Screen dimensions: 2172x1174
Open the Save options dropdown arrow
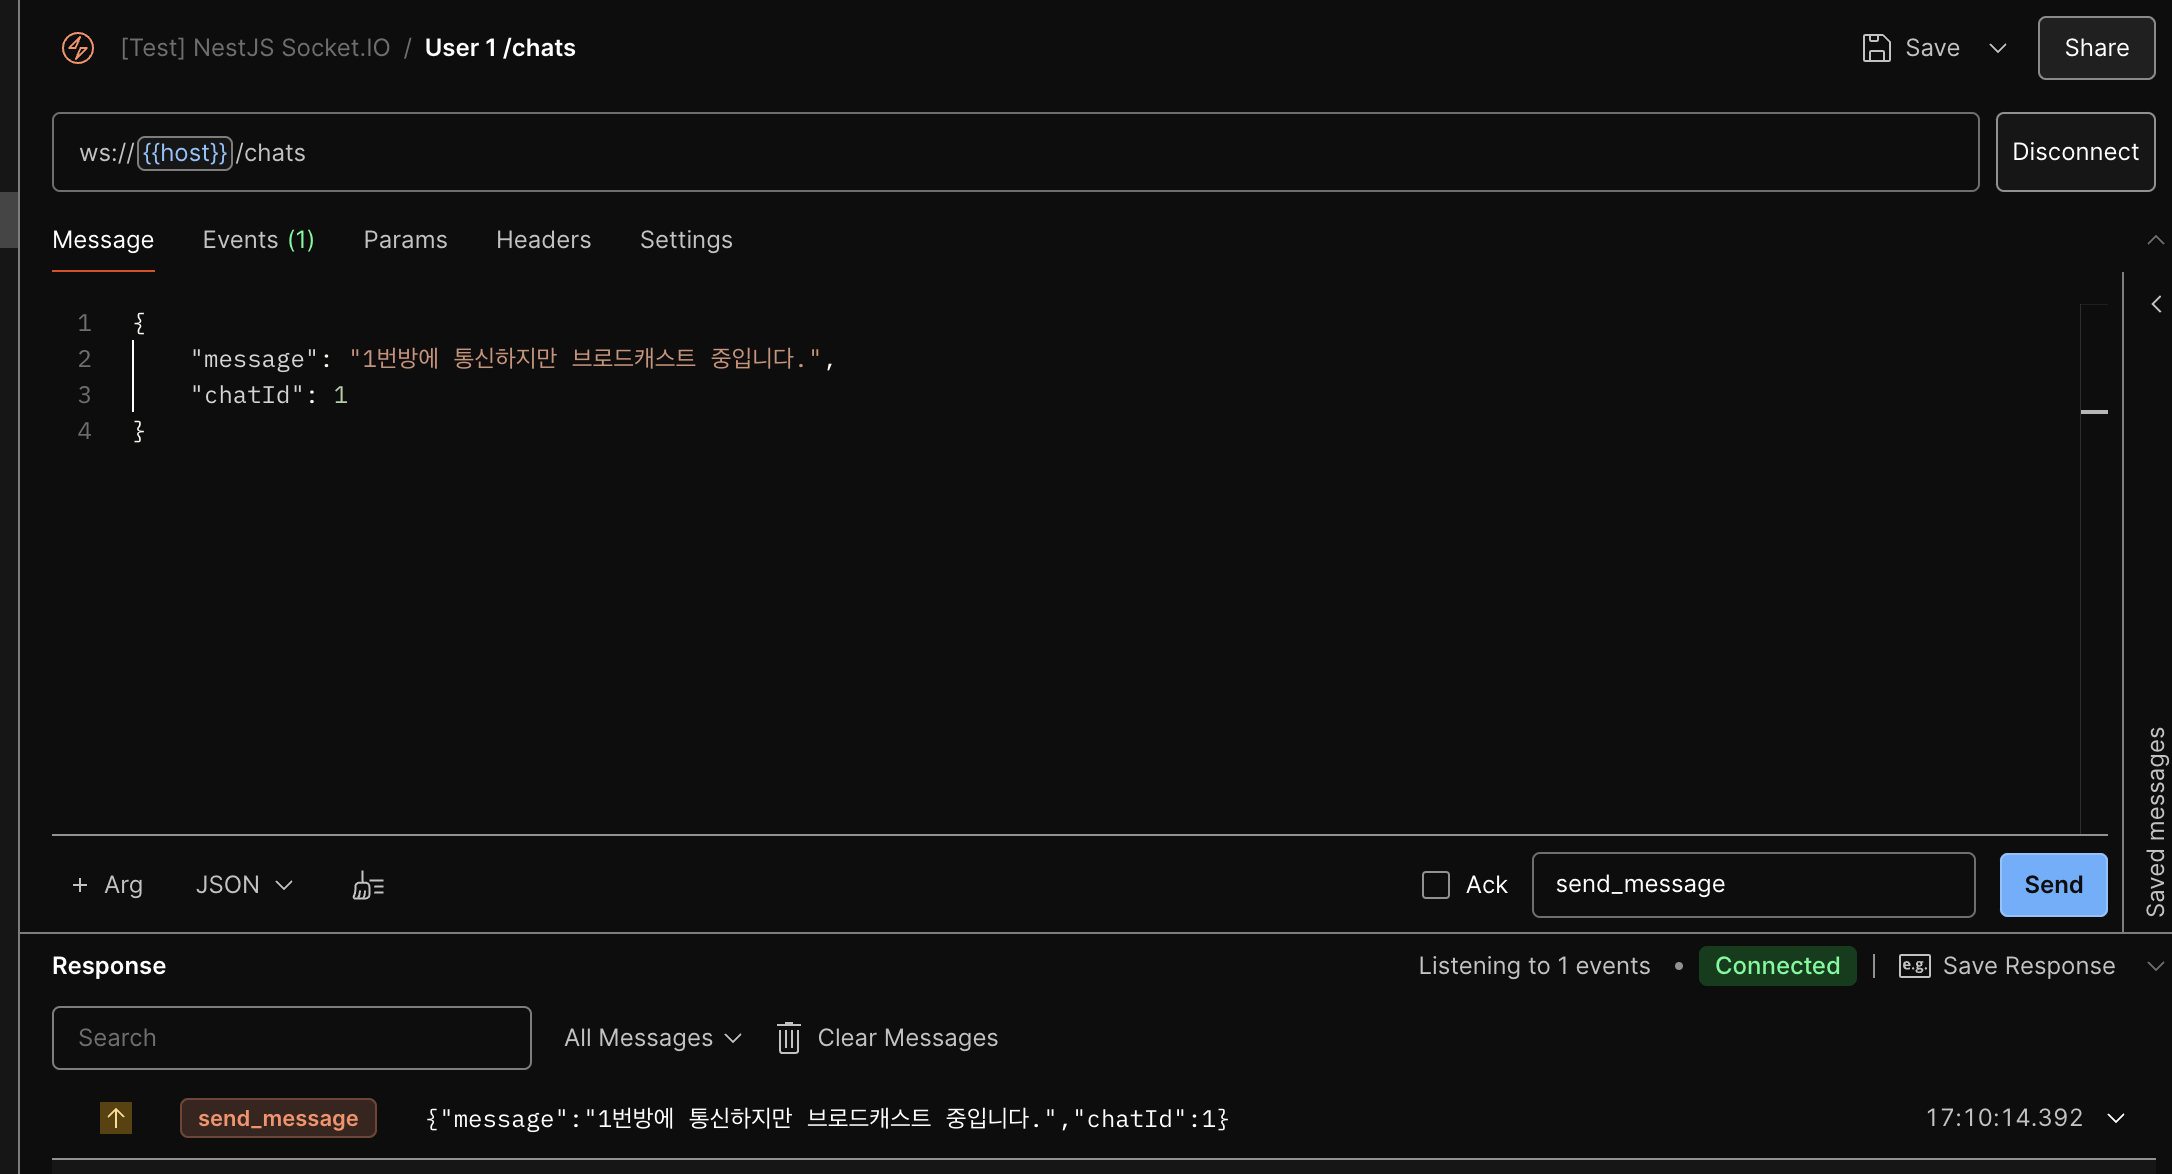point(1998,47)
